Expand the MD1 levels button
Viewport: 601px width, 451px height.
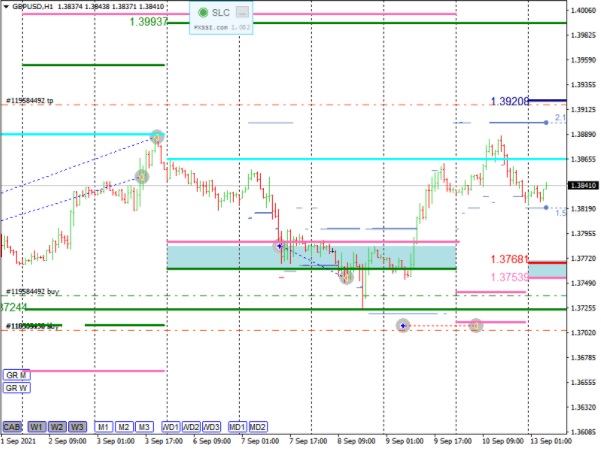tap(238, 426)
